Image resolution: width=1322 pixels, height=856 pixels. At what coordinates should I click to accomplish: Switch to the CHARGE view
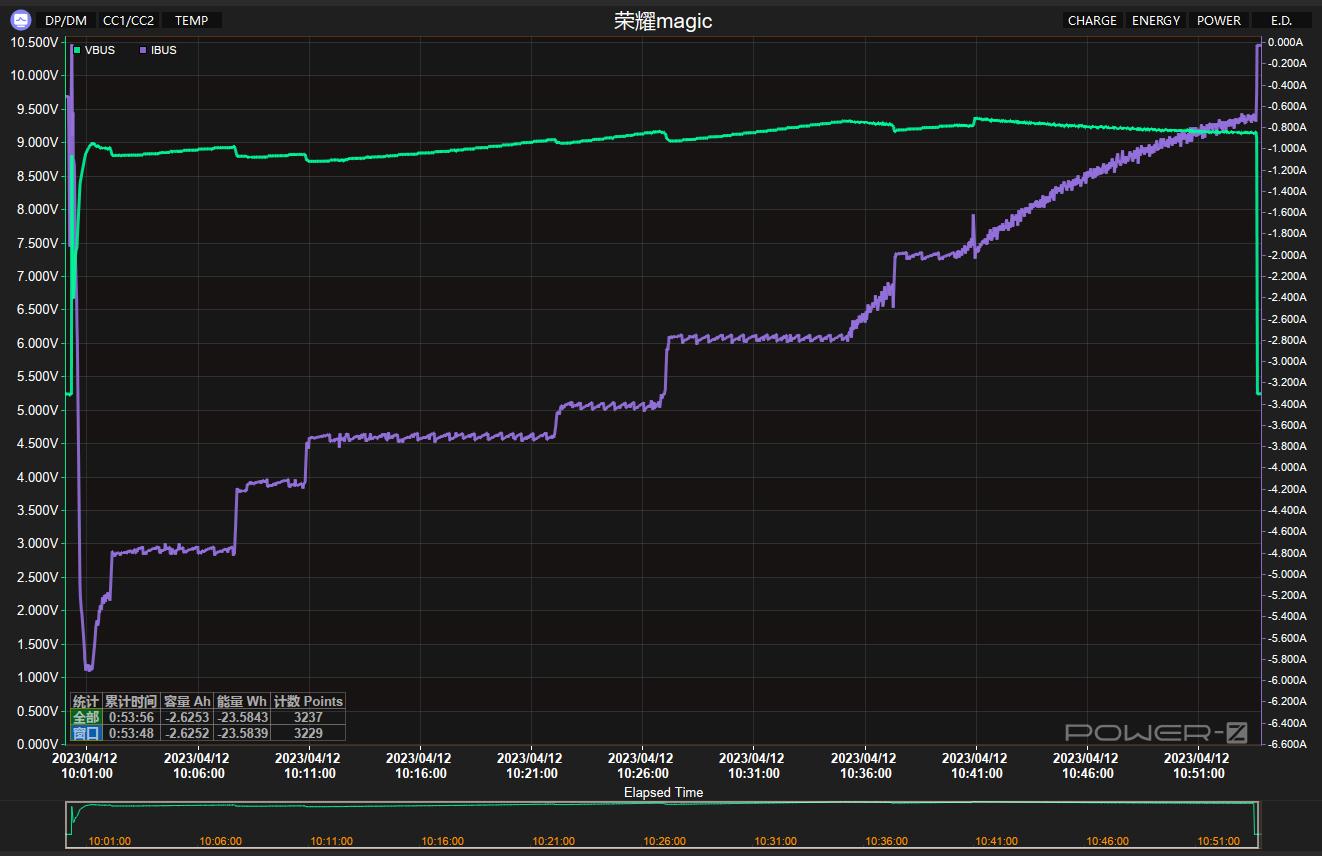(x=1091, y=20)
